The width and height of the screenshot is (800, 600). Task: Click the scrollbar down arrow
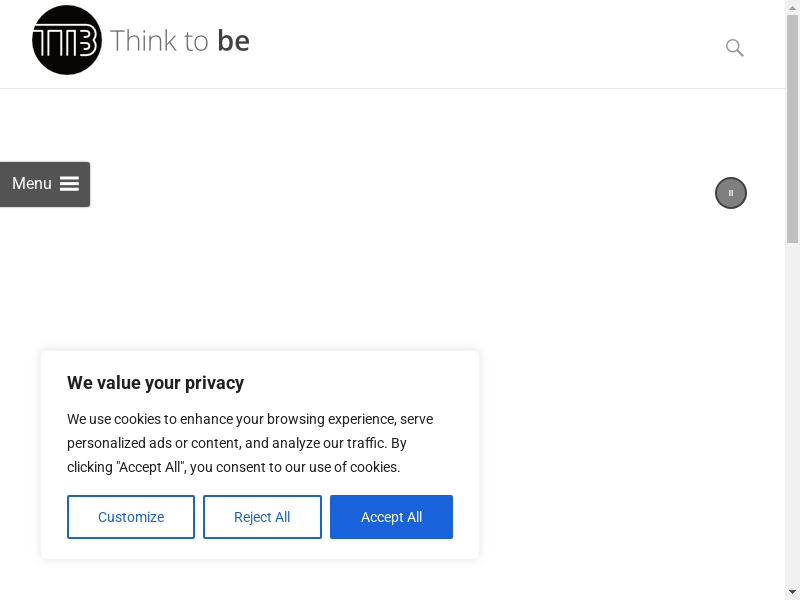792,591
